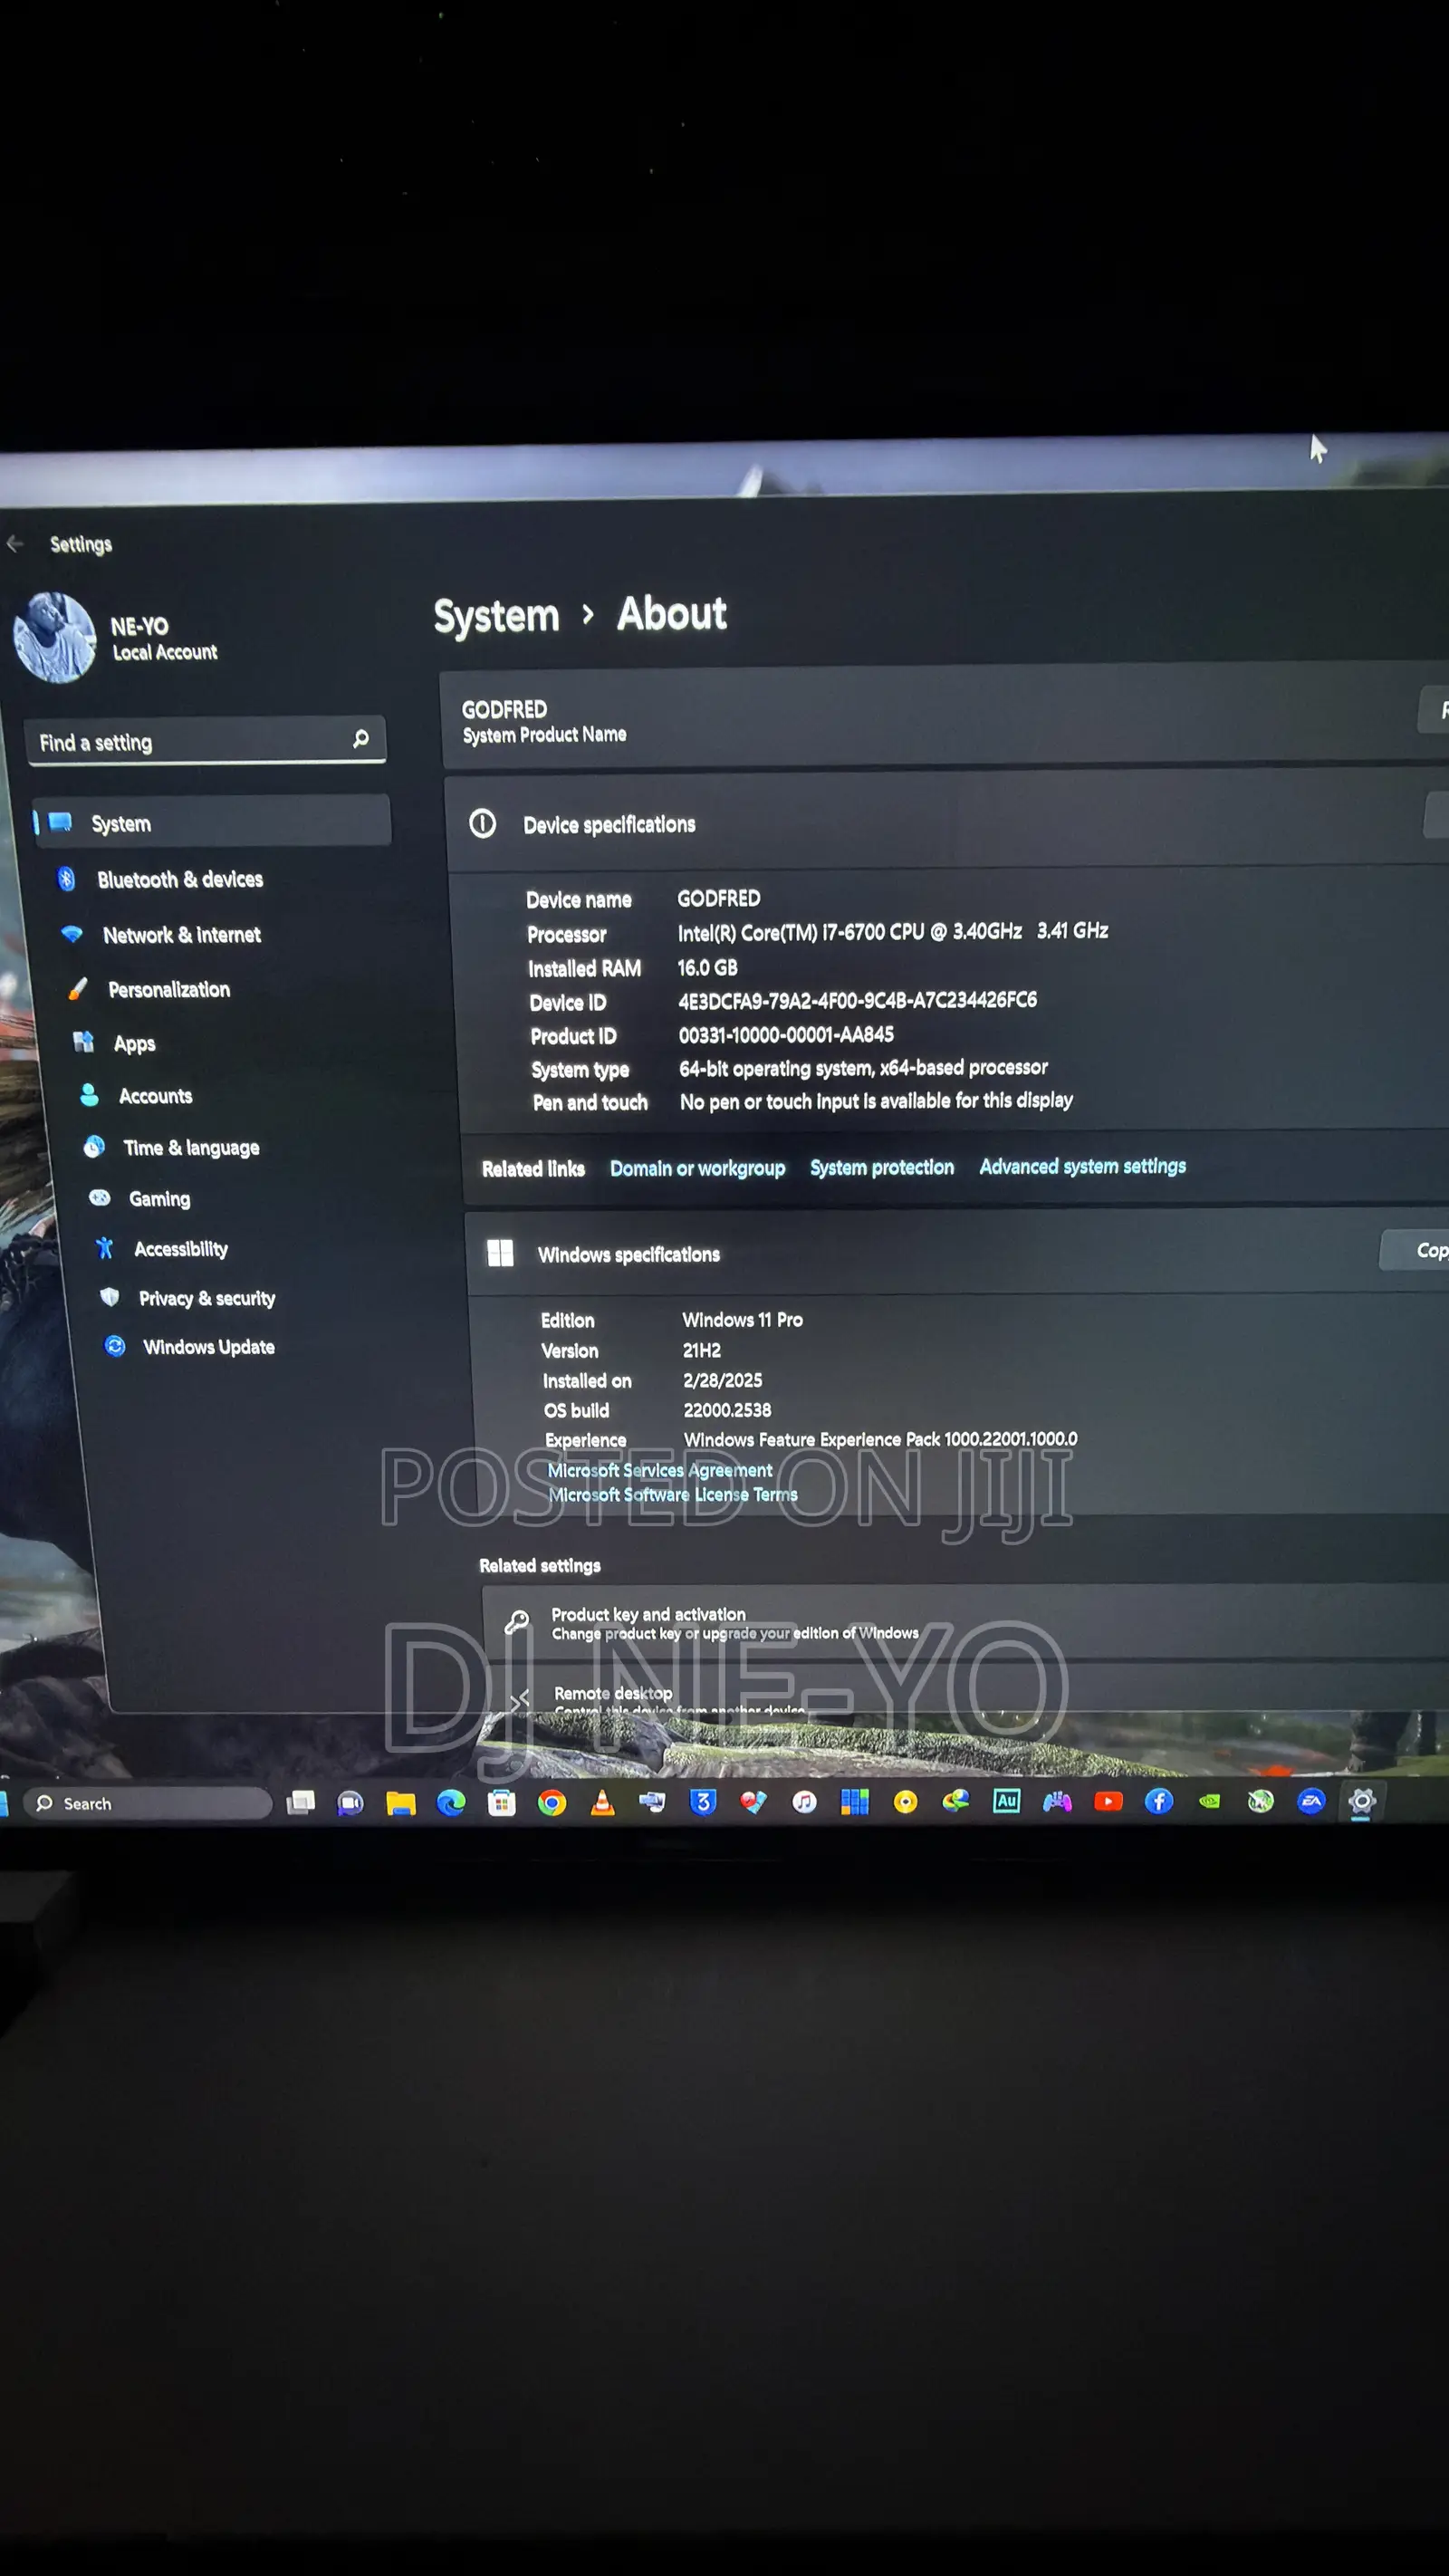The height and width of the screenshot is (2576, 1449).
Task: Launch EA app from the taskbar
Action: [1311, 1801]
